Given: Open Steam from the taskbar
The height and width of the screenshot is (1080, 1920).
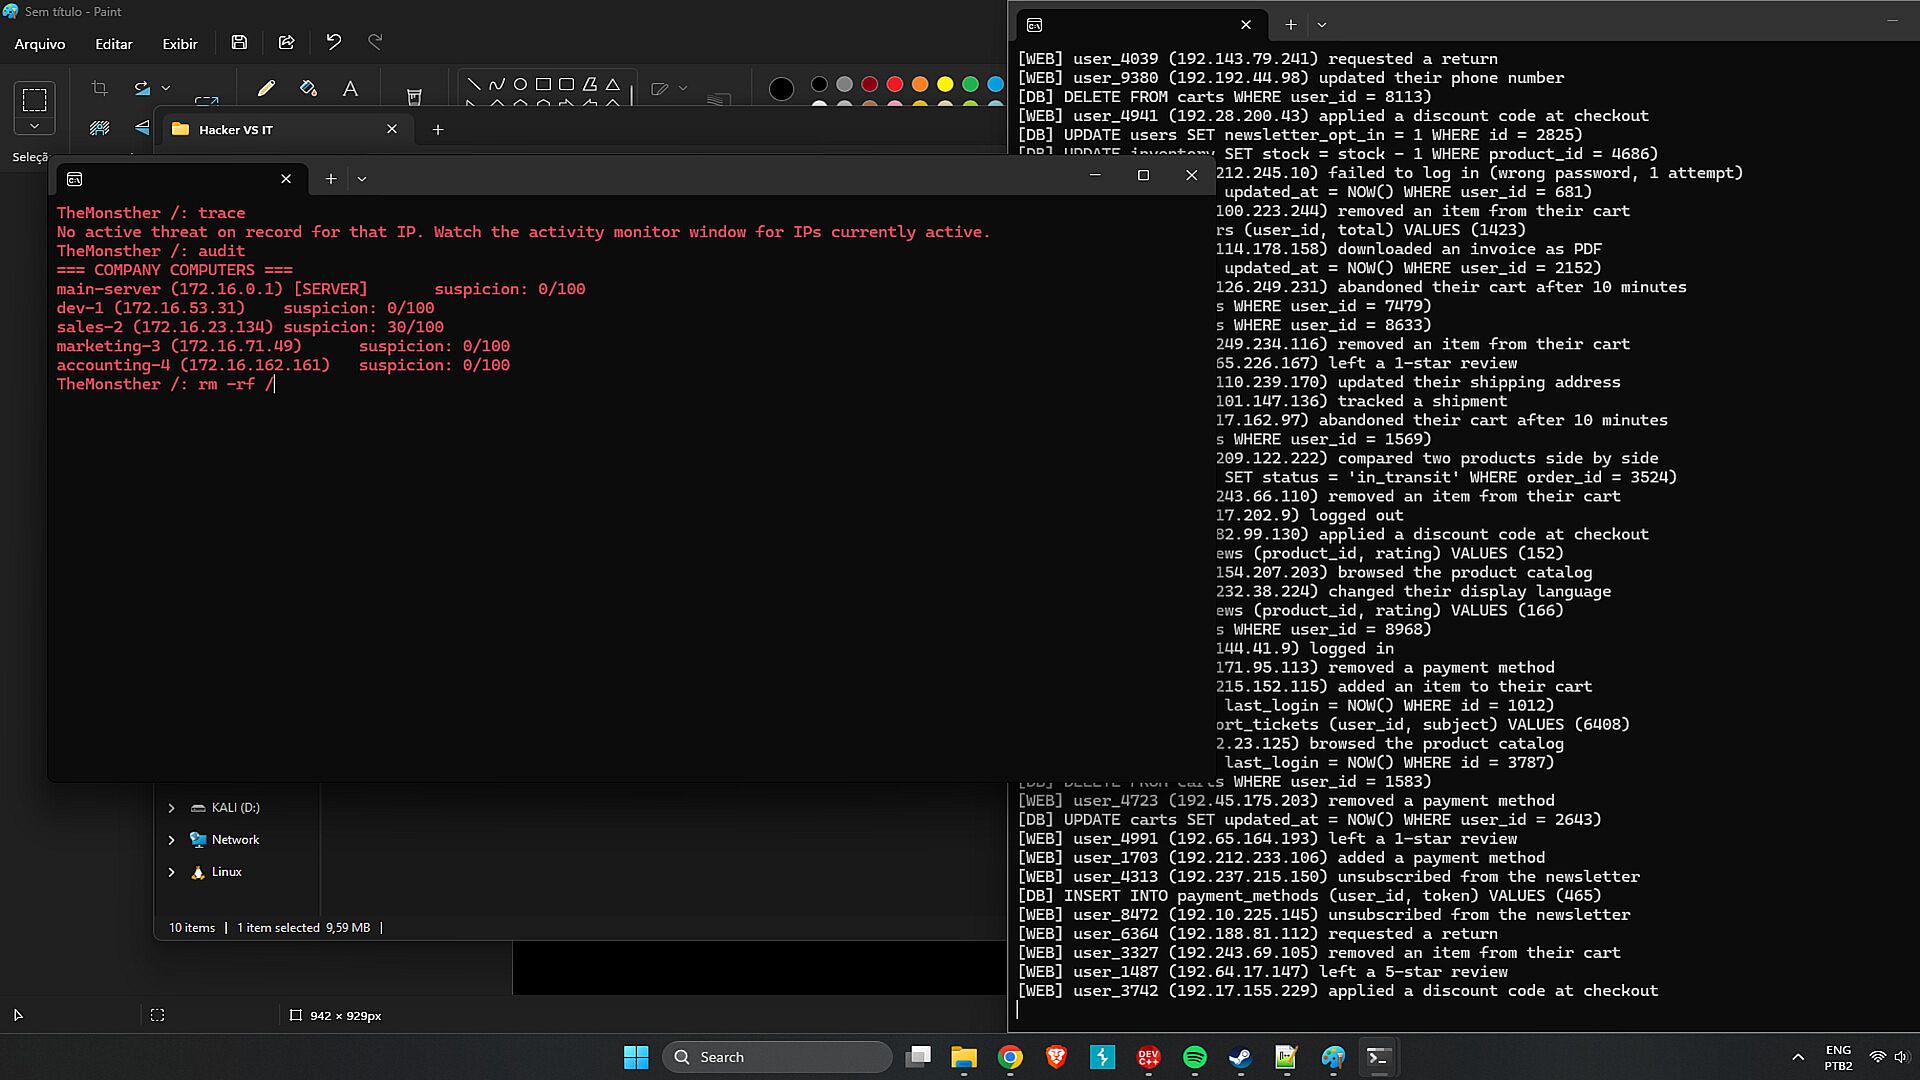Looking at the screenshot, I should [x=1240, y=1057].
